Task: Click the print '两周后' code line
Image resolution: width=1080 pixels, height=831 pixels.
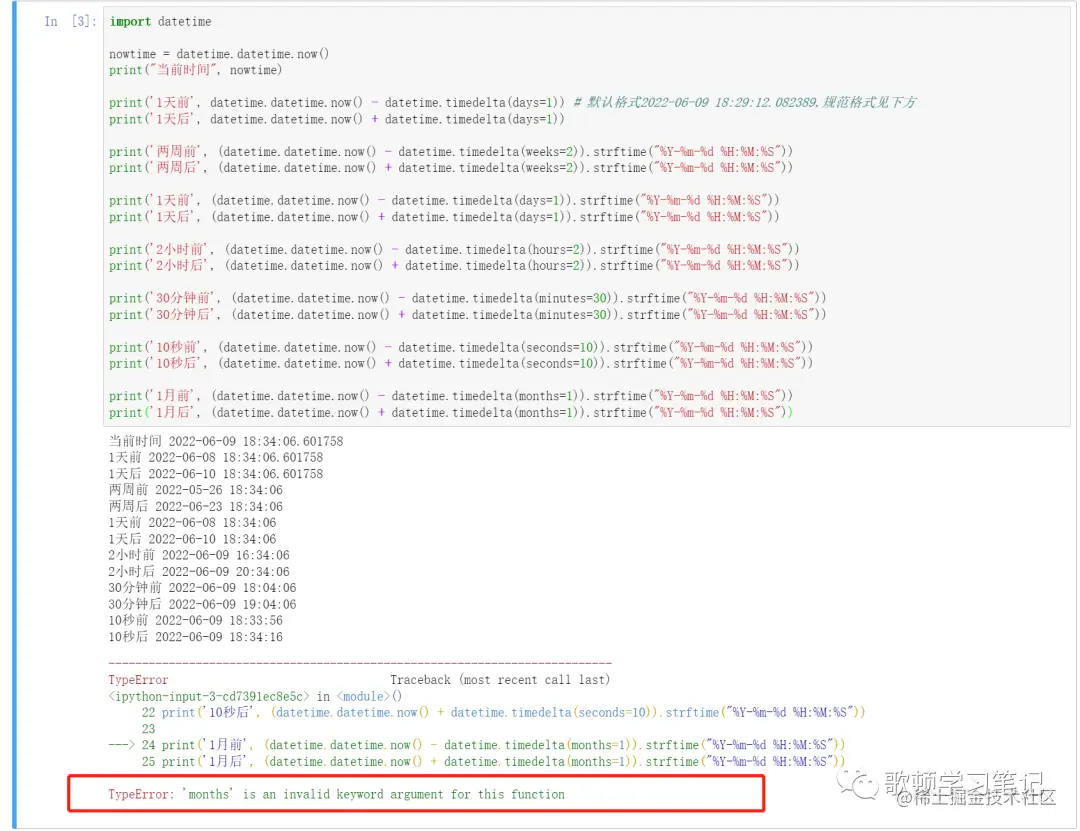Action: 451,167
